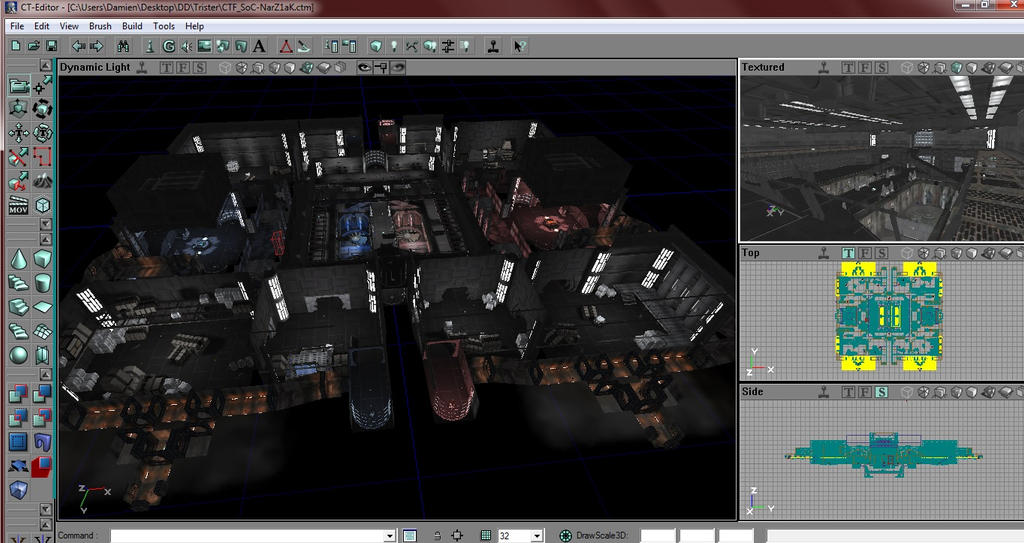Click Build Geometry cube icon
The height and width of the screenshot is (543, 1024).
point(376,46)
